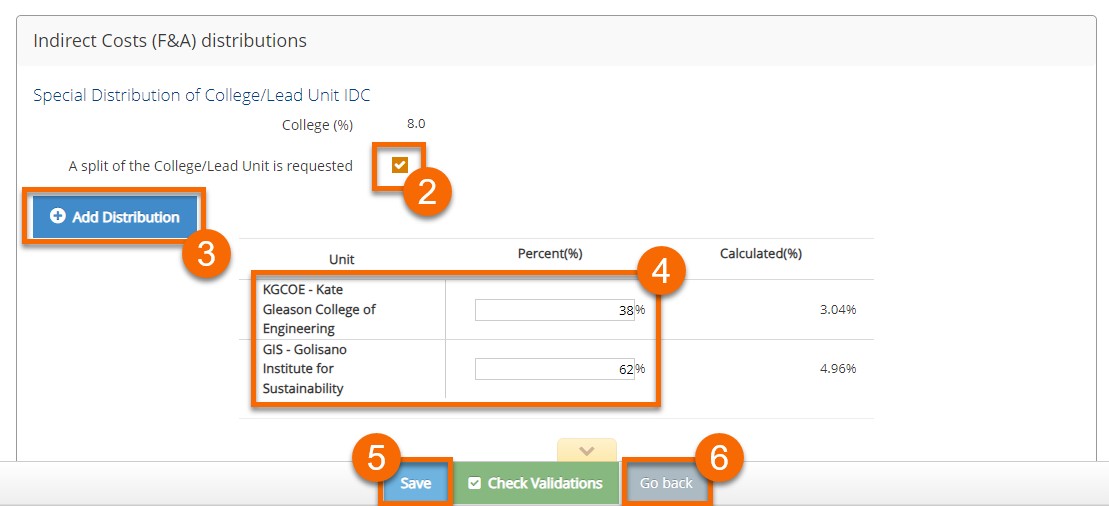Click the plus icon on Add Distribution

pos(58,216)
